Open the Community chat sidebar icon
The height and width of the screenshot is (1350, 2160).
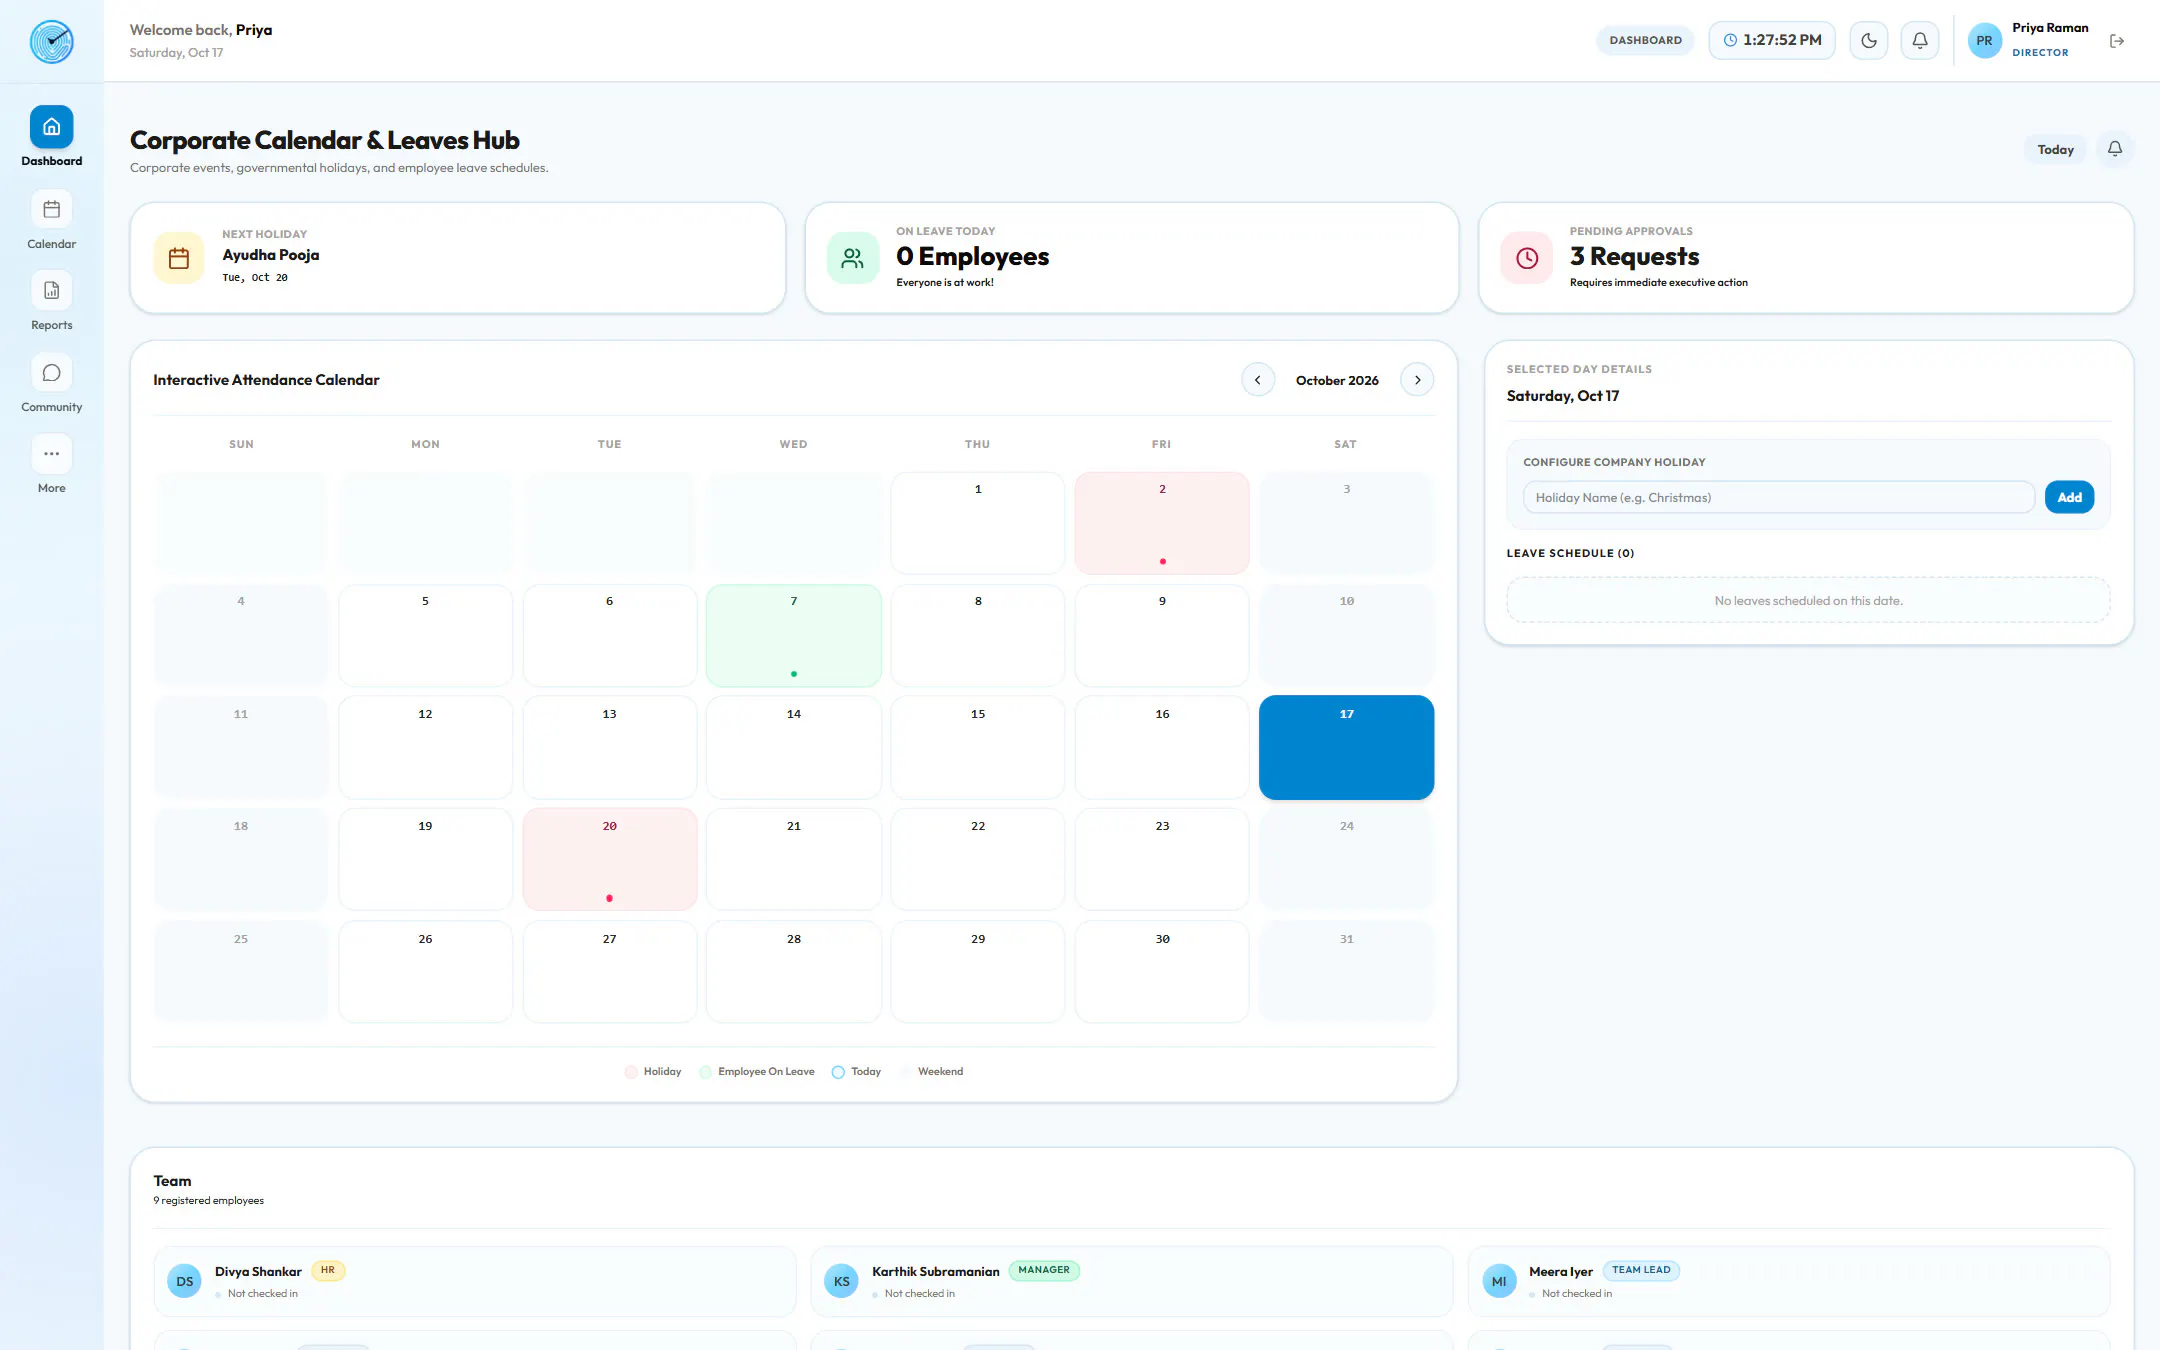[x=51, y=372]
